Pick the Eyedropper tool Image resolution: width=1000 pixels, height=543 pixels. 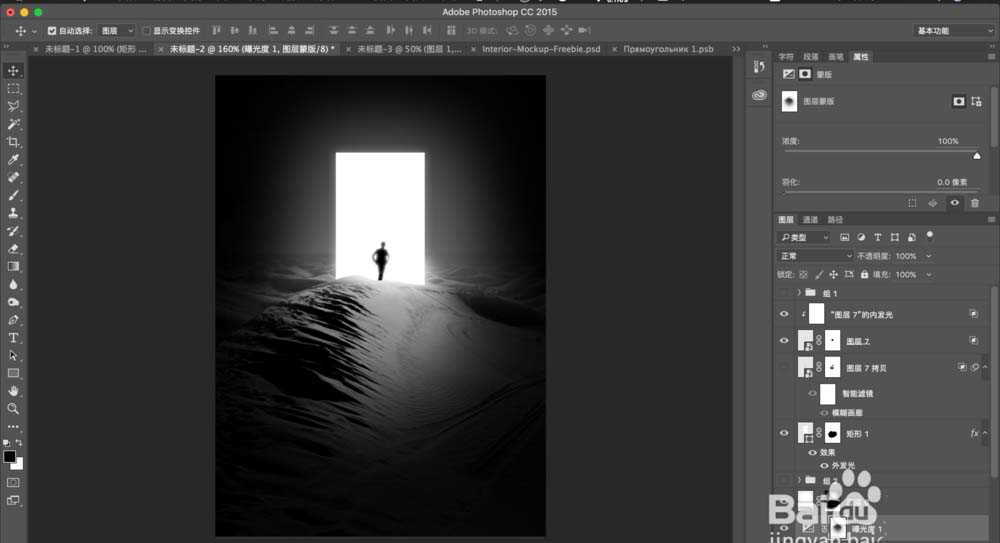click(x=13, y=160)
